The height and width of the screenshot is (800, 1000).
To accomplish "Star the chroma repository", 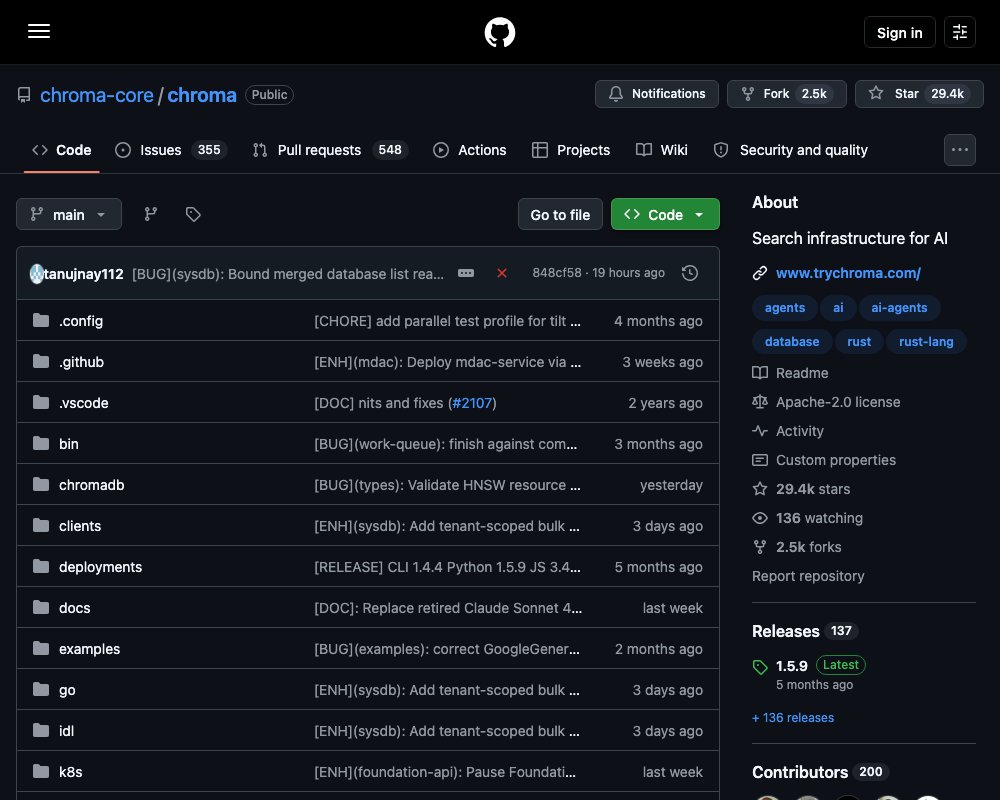I will [x=919, y=94].
